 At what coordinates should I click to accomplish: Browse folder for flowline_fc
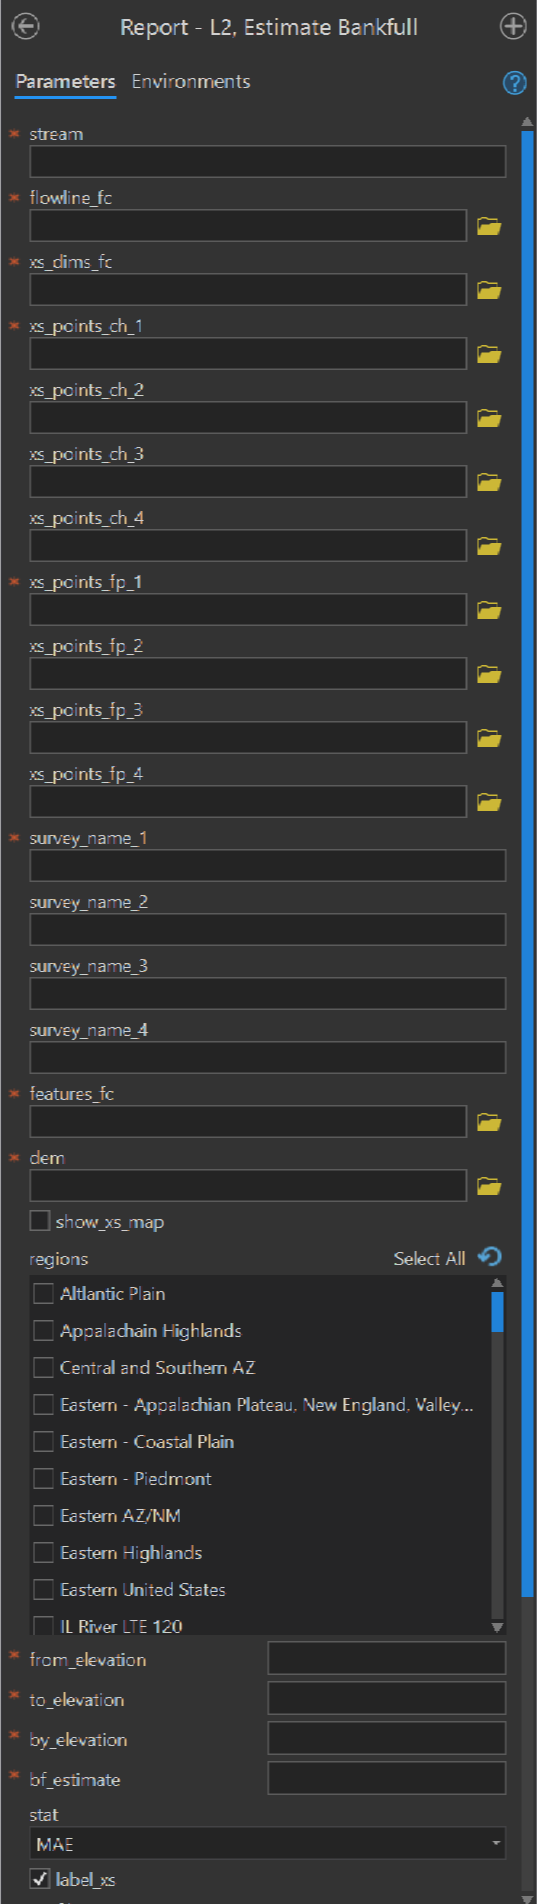pos(489,226)
